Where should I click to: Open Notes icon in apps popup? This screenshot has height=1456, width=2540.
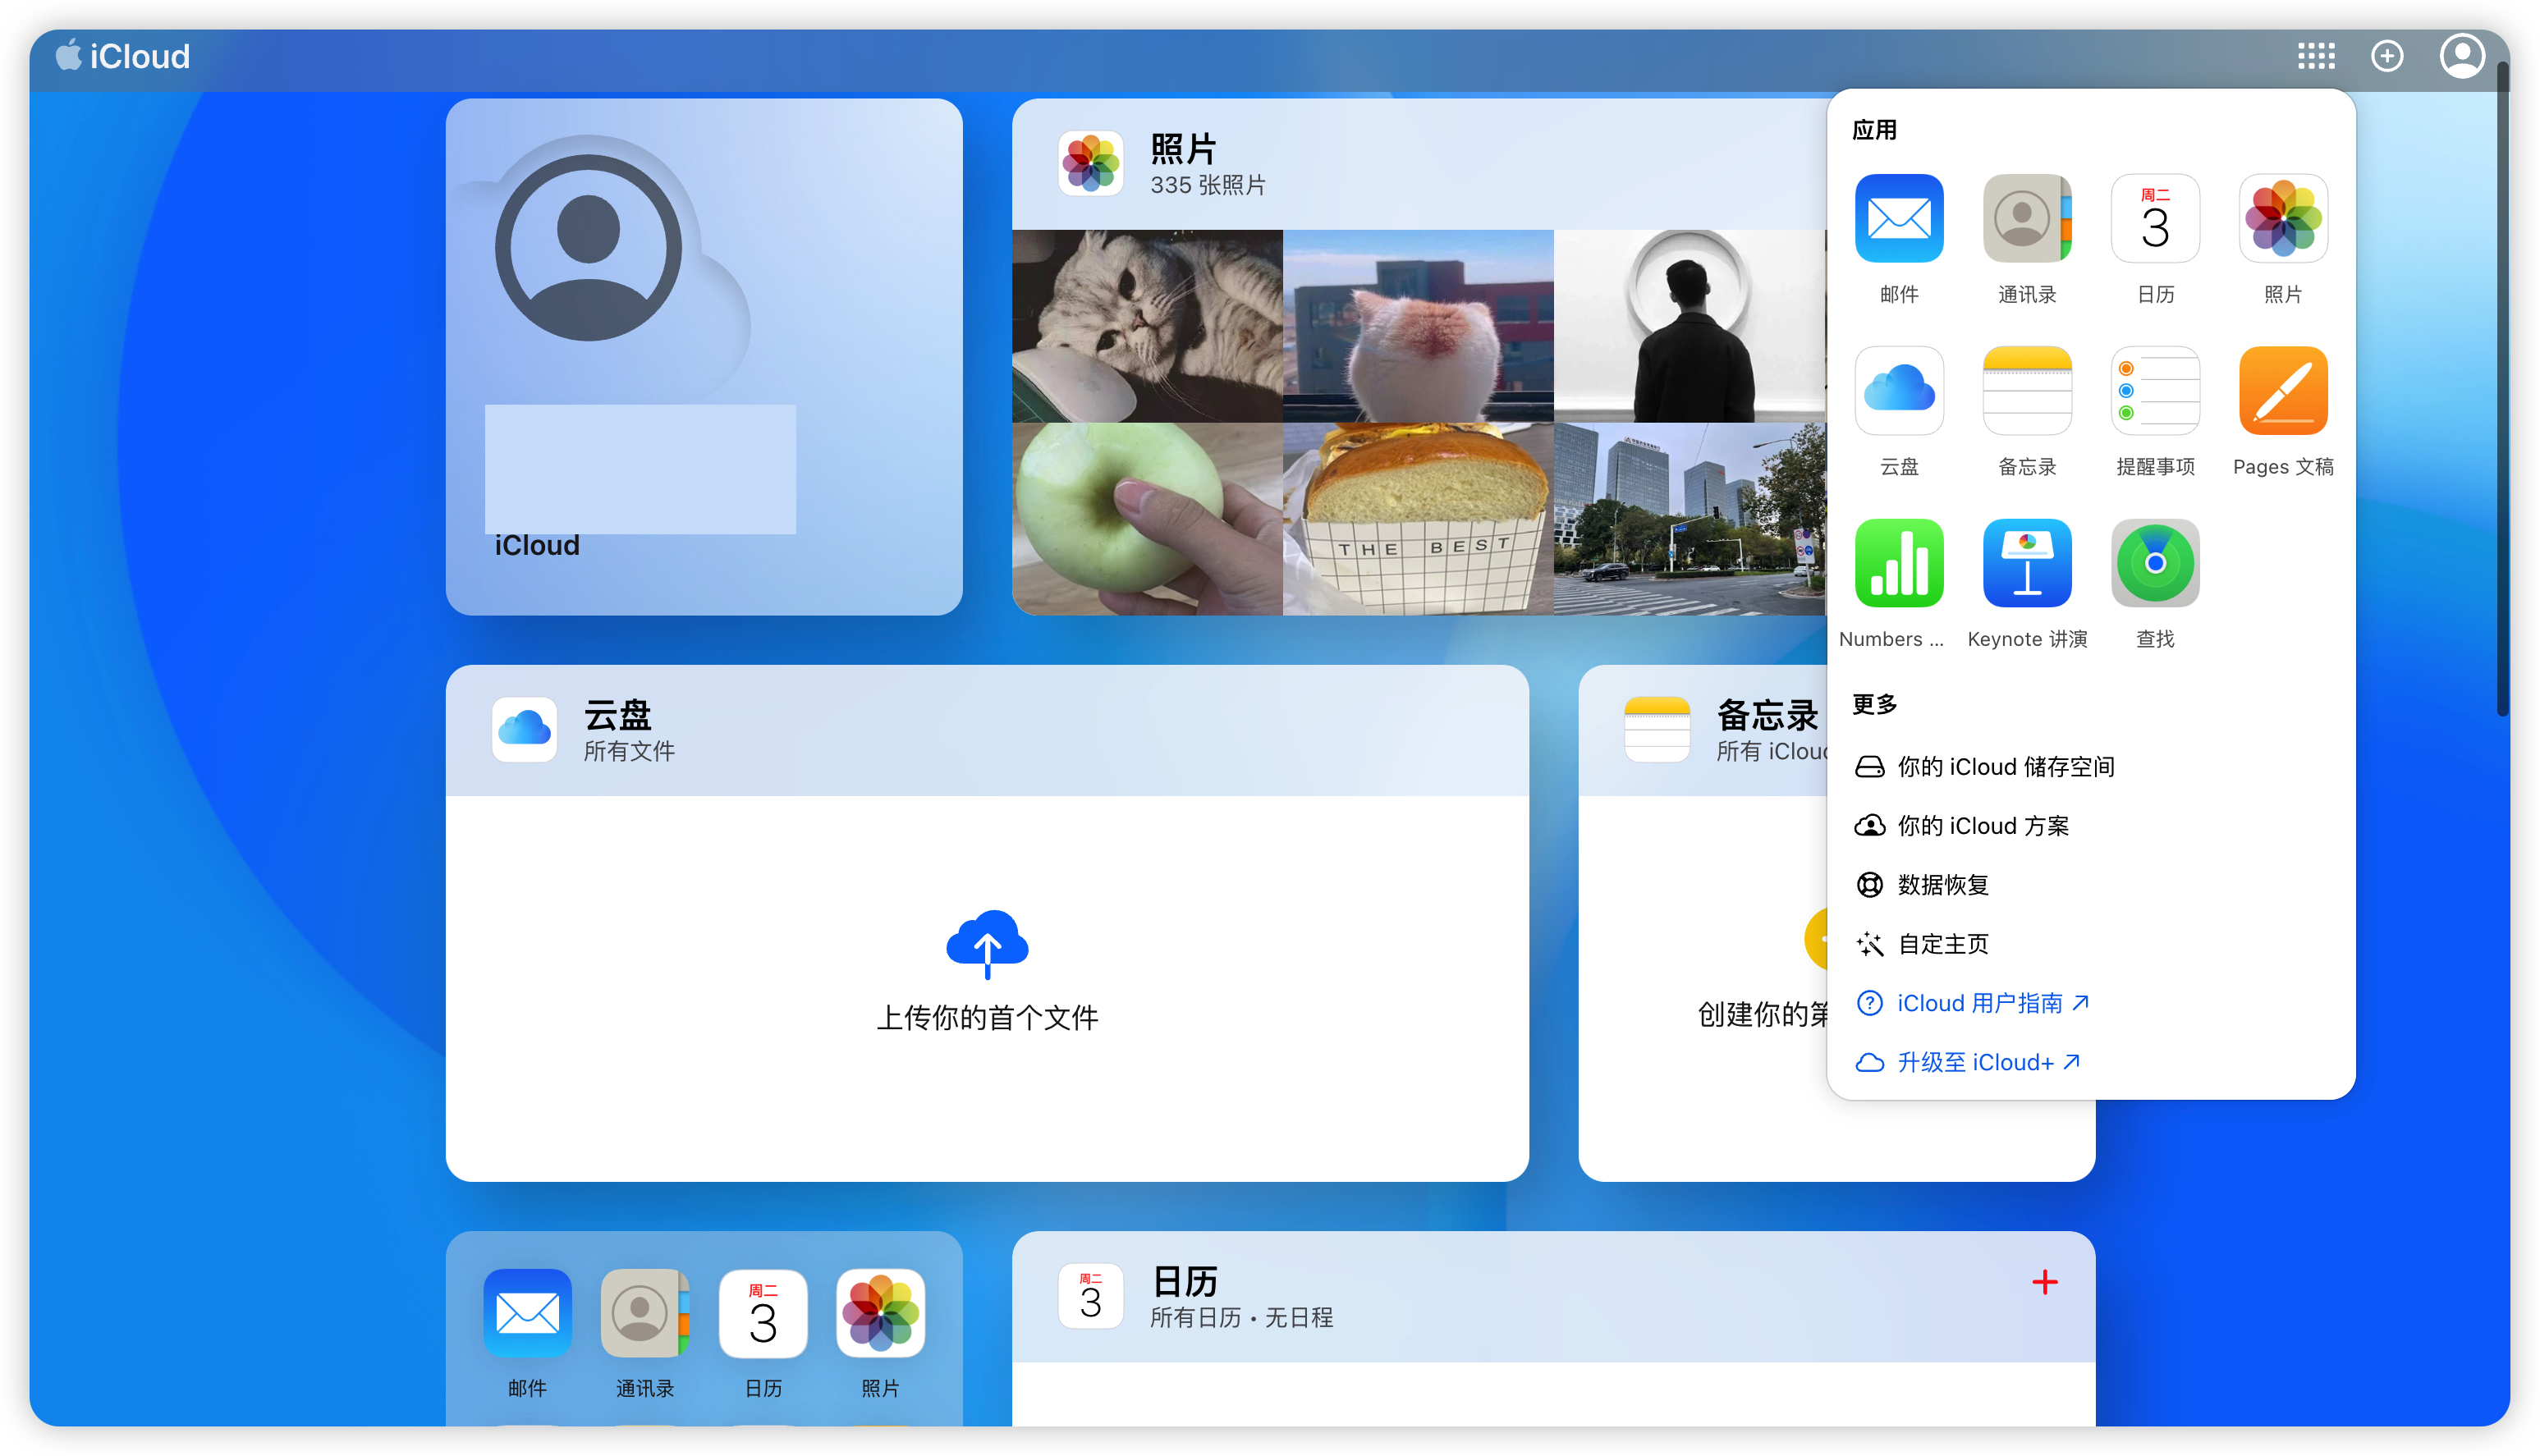(2026, 391)
